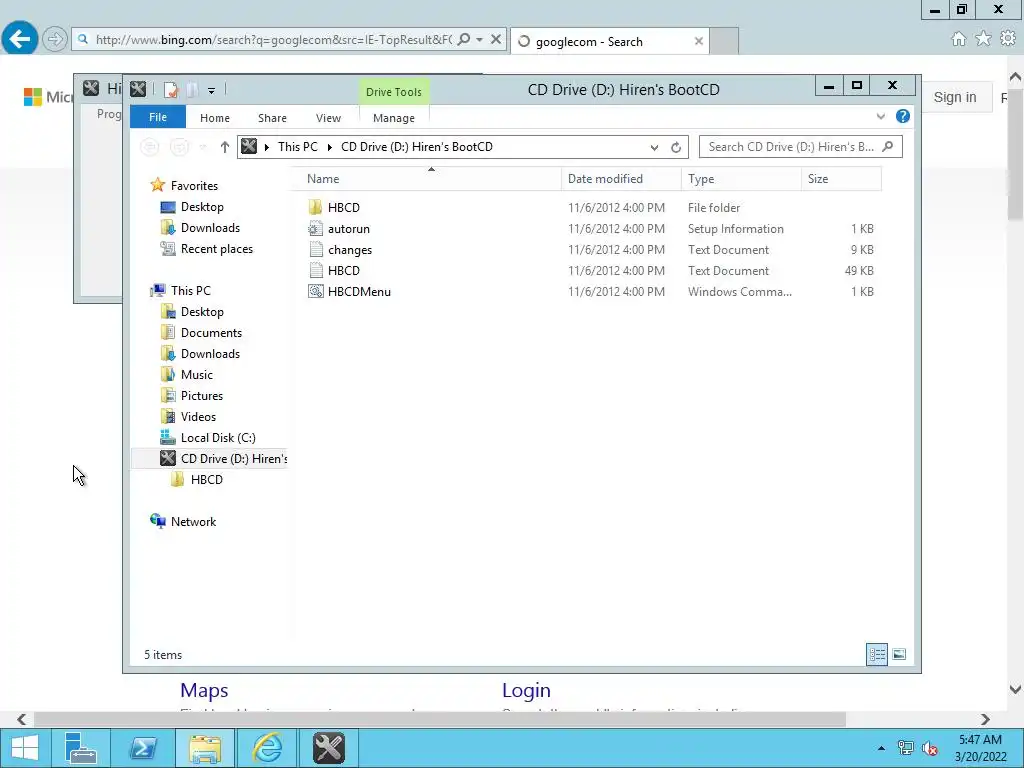Open the Home ribbon tab

click(x=215, y=118)
